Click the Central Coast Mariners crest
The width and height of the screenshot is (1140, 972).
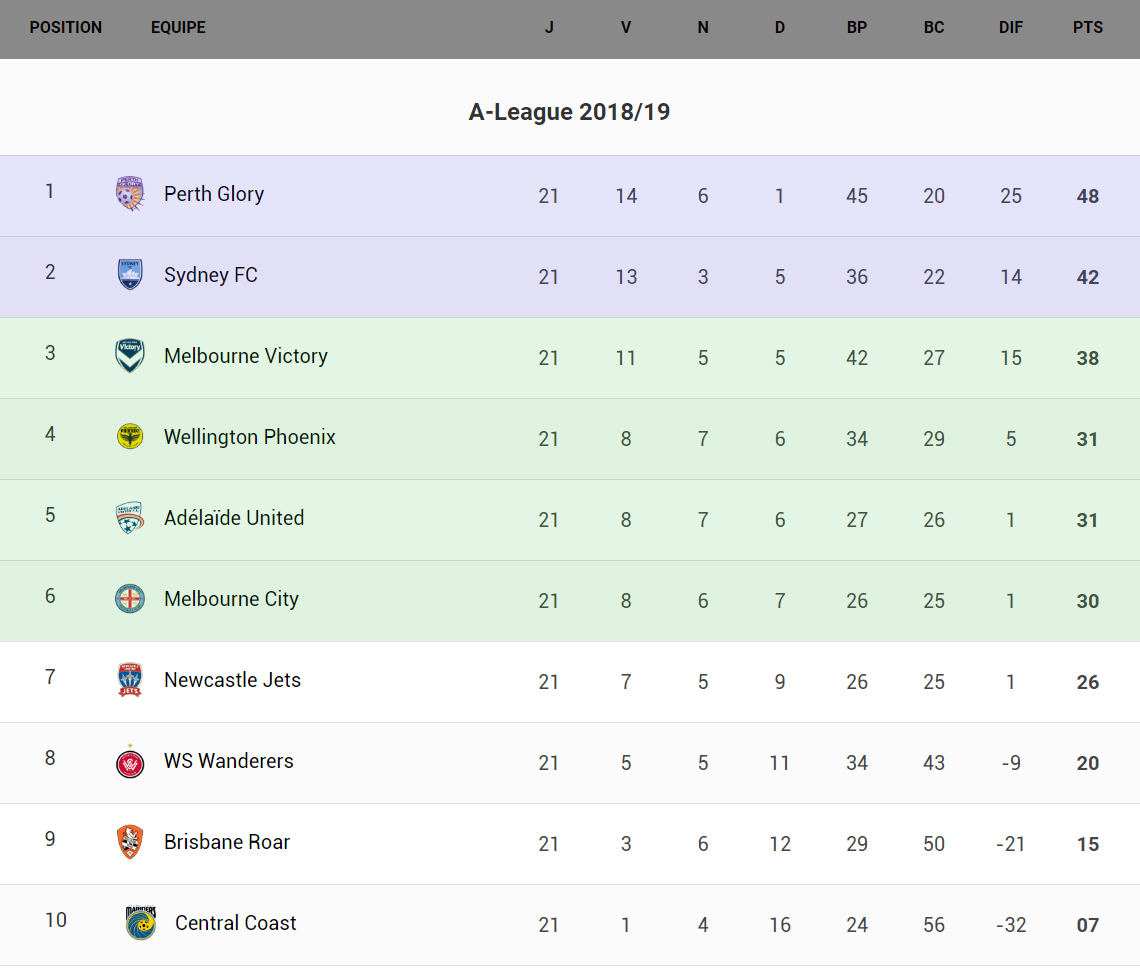pyautogui.click(x=141, y=923)
